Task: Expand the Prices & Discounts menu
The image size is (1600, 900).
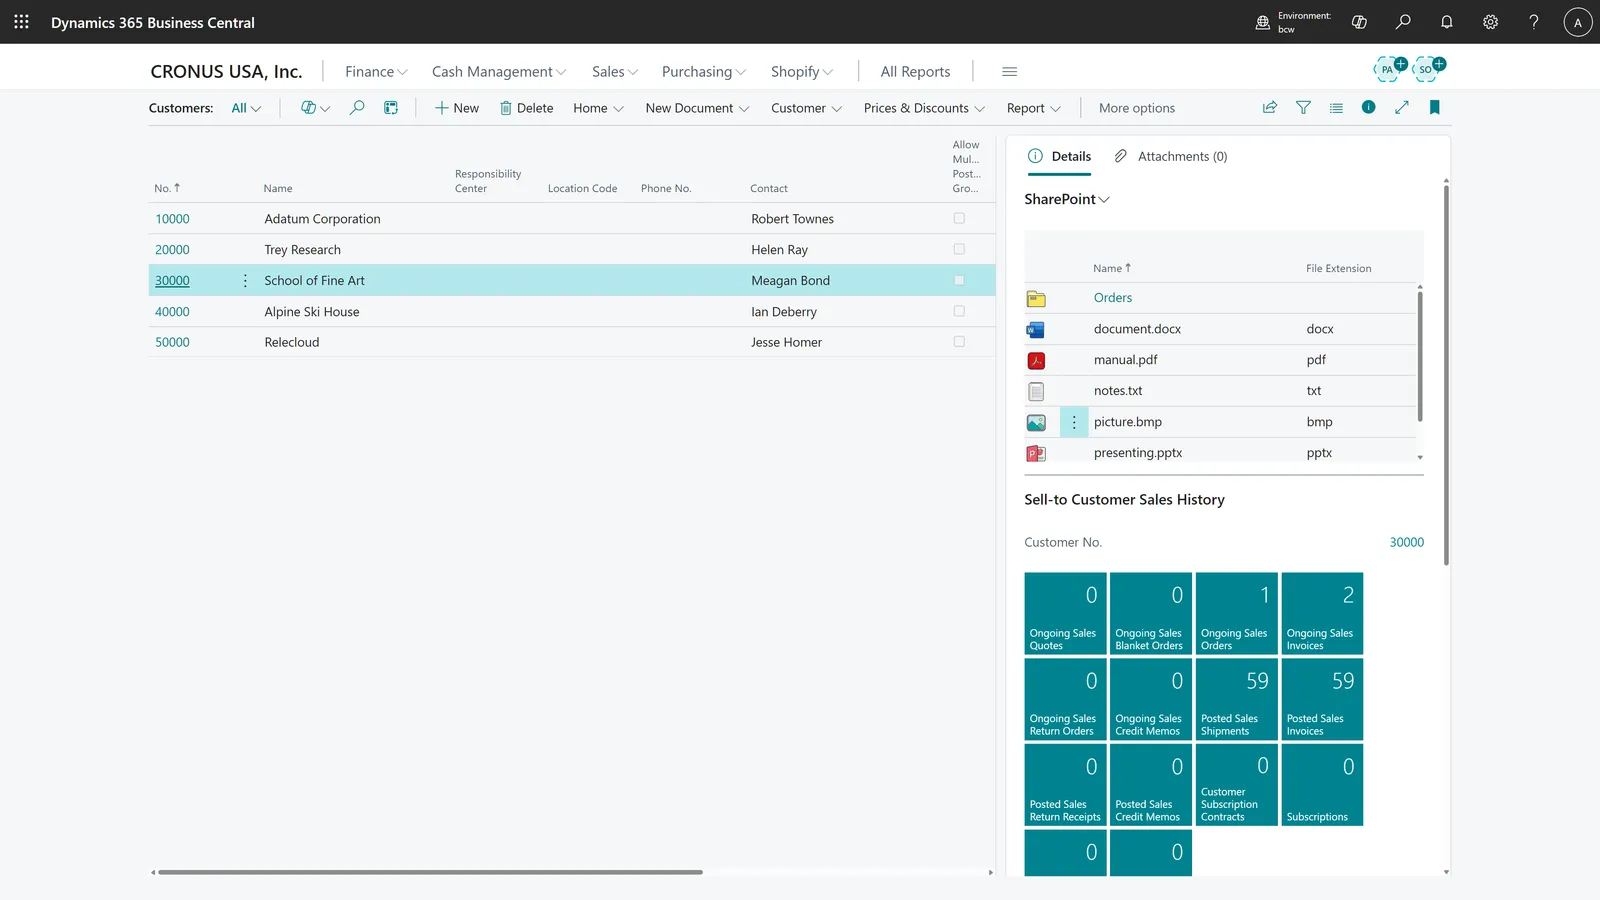Action: [x=924, y=108]
